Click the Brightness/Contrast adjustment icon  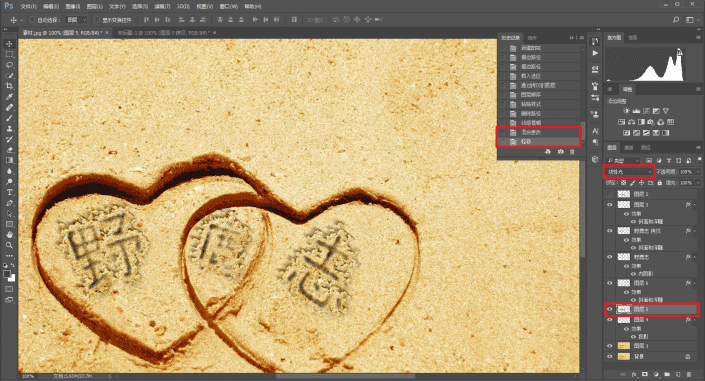click(626, 111)
